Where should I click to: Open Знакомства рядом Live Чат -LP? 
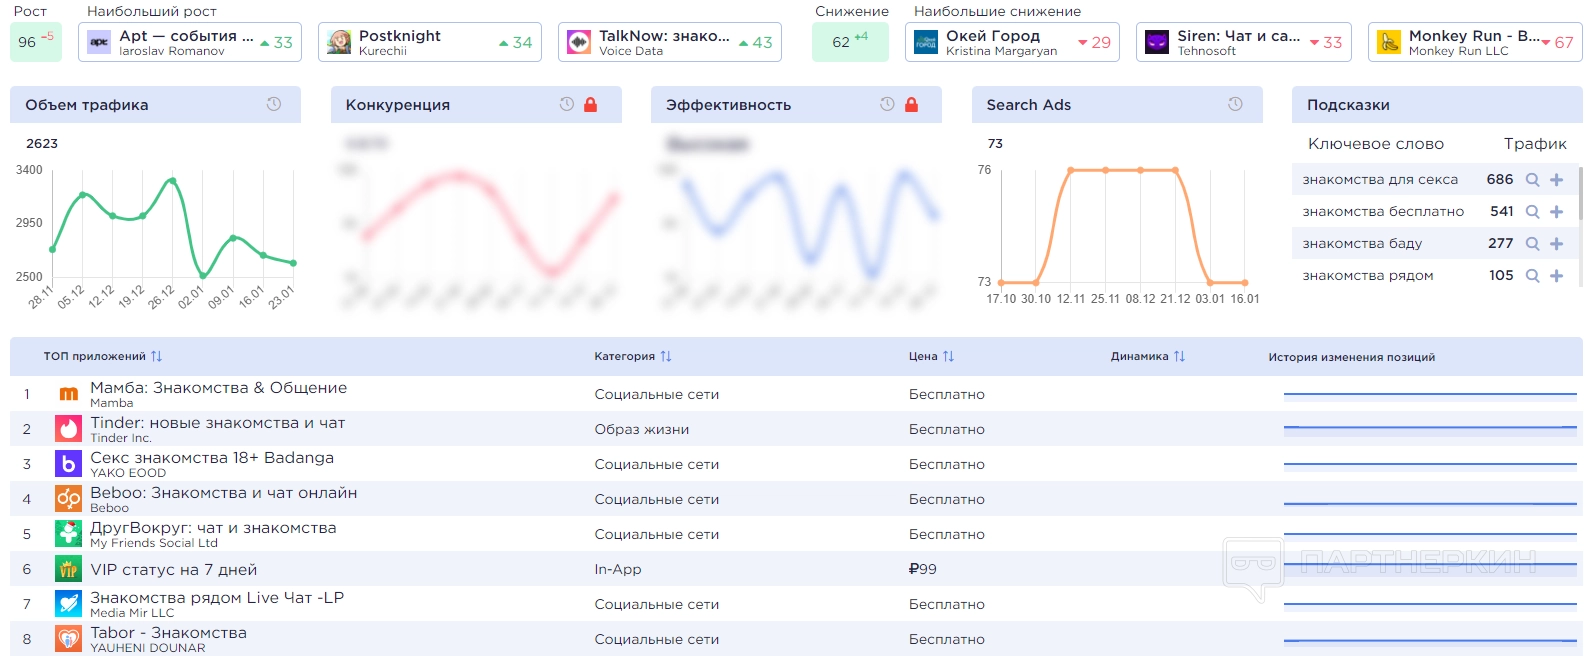(x=217, y=598)
